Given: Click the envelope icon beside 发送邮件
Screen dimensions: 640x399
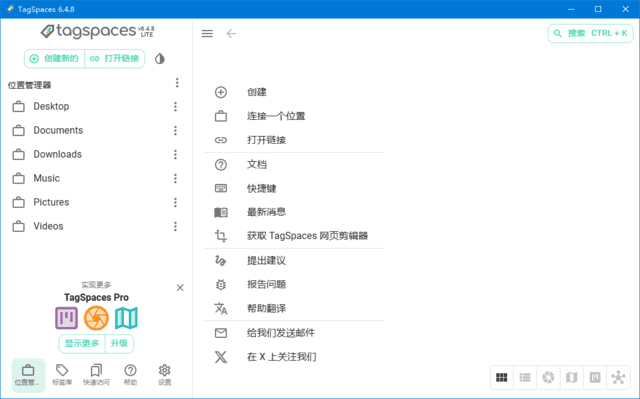Looking at the screenshot, I should tap(221, 333).
